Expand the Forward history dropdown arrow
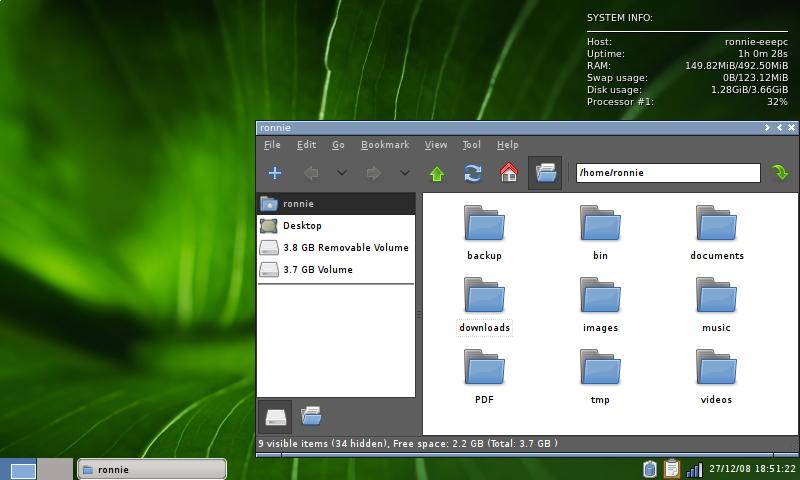800x480 pixels. [404, 173]
